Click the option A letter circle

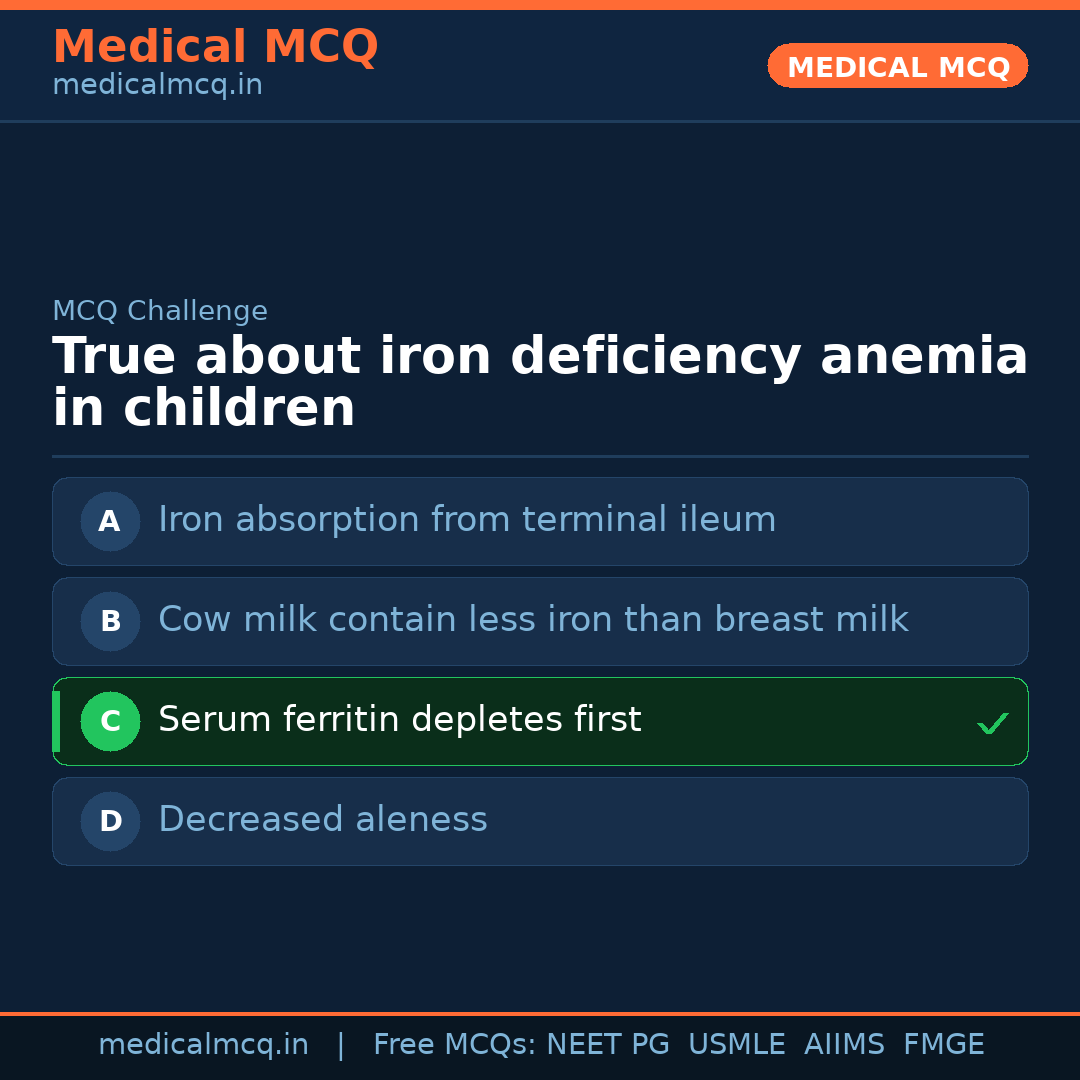click(x=110, y=521)
